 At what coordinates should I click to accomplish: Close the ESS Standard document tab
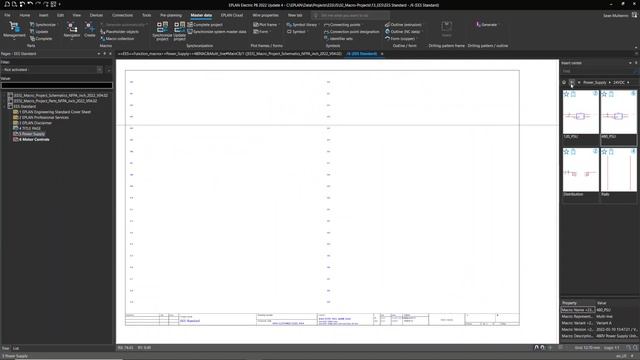[382, 54]
